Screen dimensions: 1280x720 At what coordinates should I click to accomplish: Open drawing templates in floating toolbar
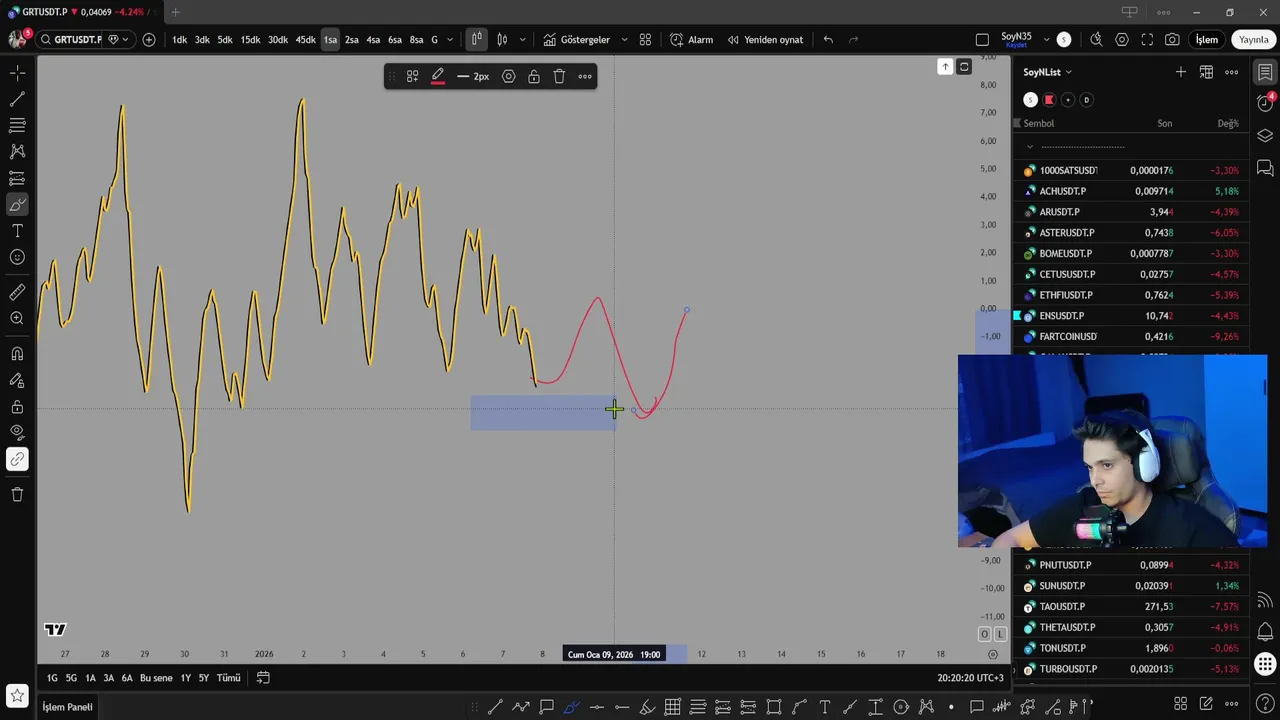(412, 76)
